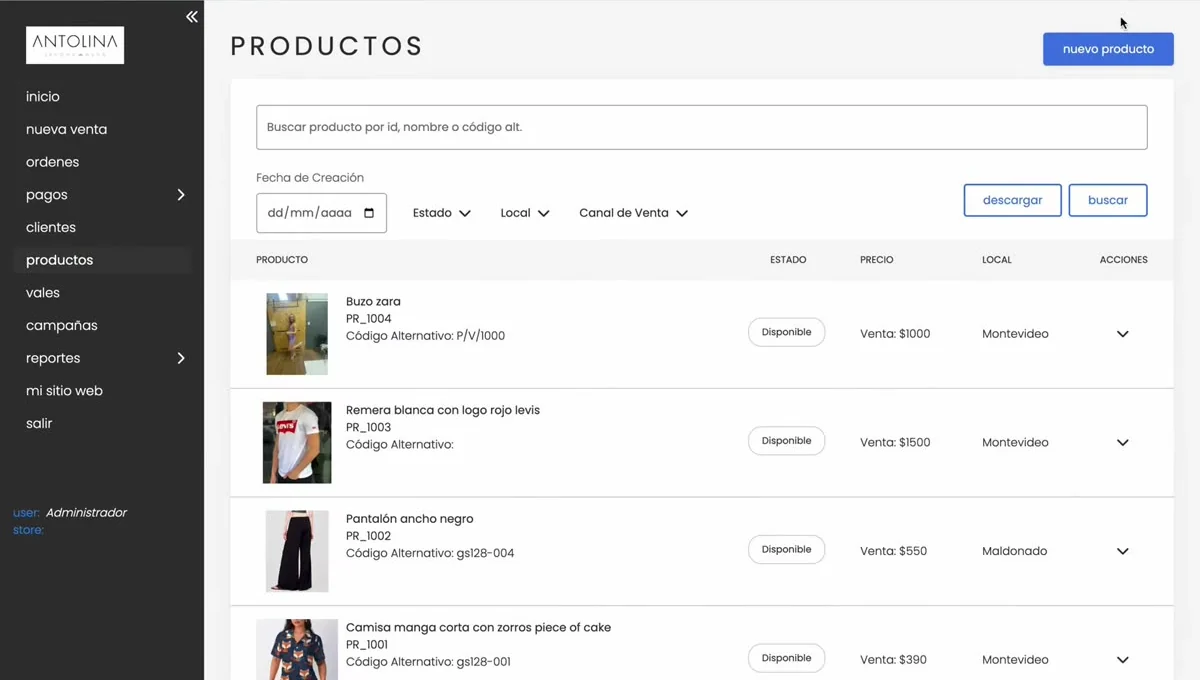
Task: Click product id PR_1004
Action: click(369, 319)
